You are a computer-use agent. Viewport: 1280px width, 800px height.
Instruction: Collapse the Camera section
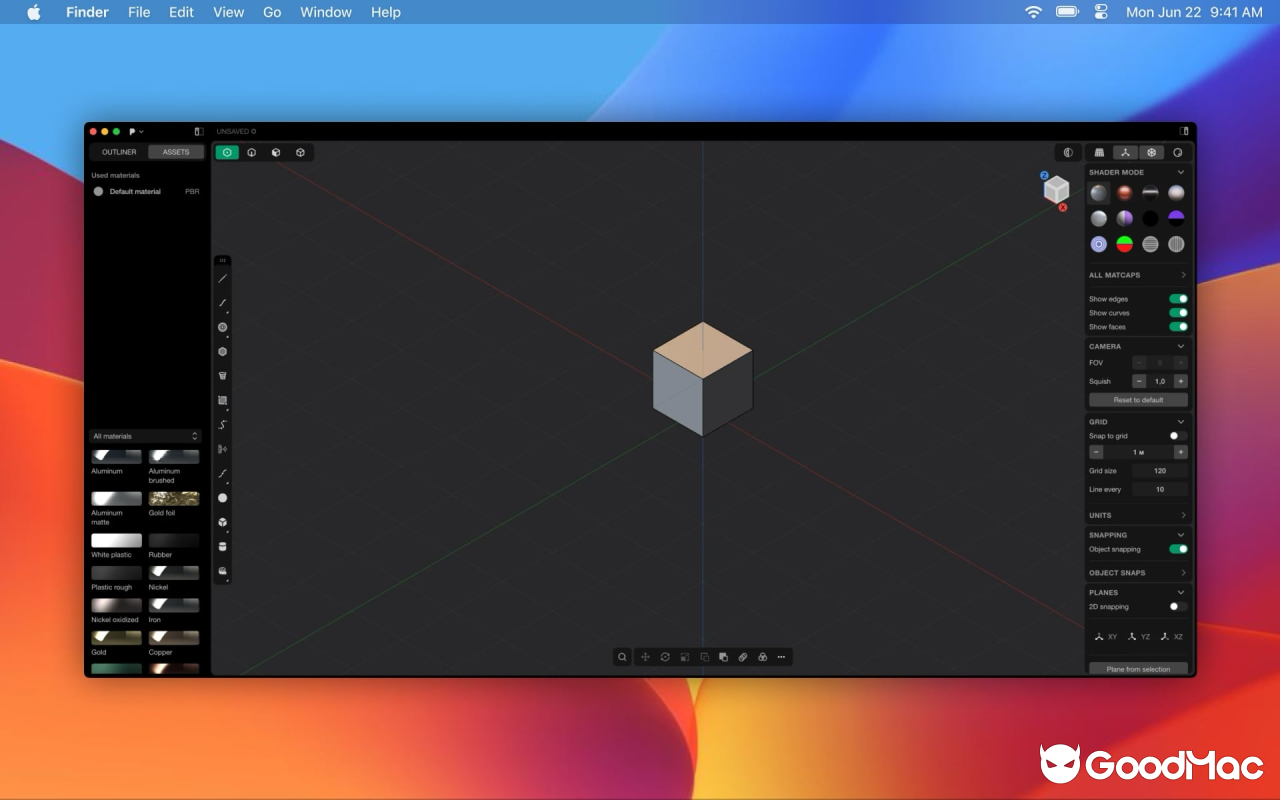[1181, 346]
